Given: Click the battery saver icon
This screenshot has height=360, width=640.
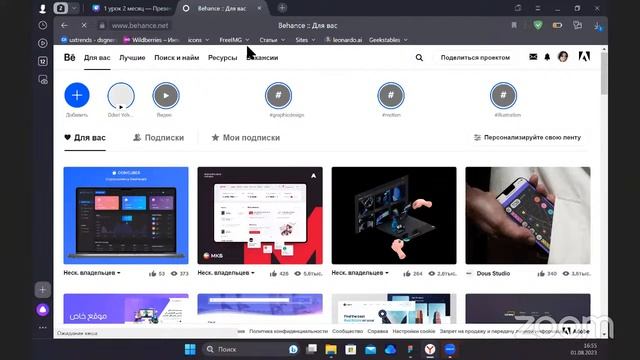Looking at the screenshot, I should [x=557, y=25].
